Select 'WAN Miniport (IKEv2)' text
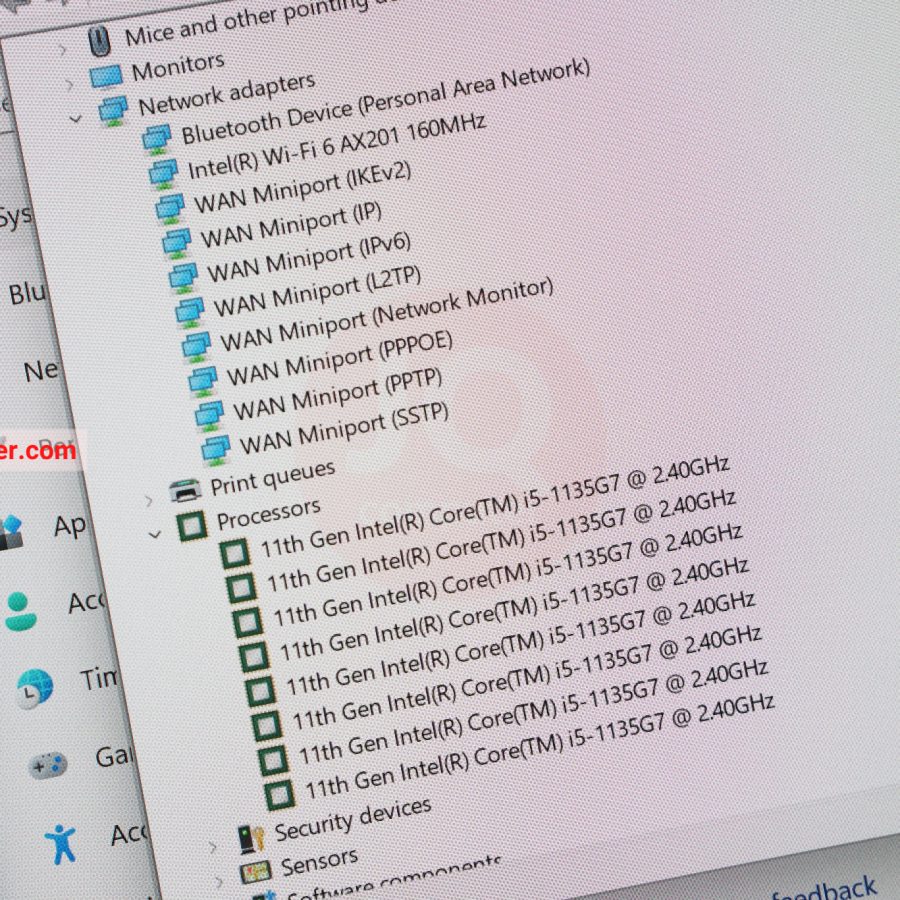900x900 pixels. 302,188
